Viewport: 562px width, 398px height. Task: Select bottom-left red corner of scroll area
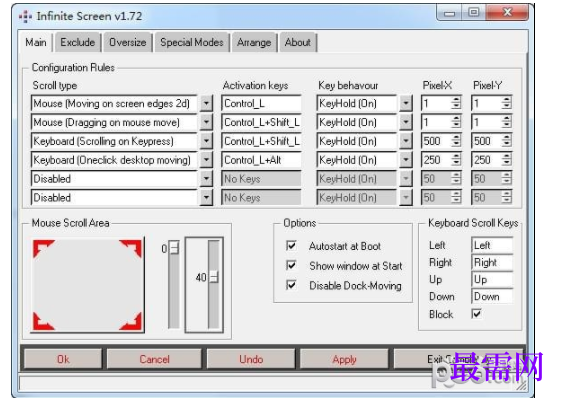[x=43, y=321]
